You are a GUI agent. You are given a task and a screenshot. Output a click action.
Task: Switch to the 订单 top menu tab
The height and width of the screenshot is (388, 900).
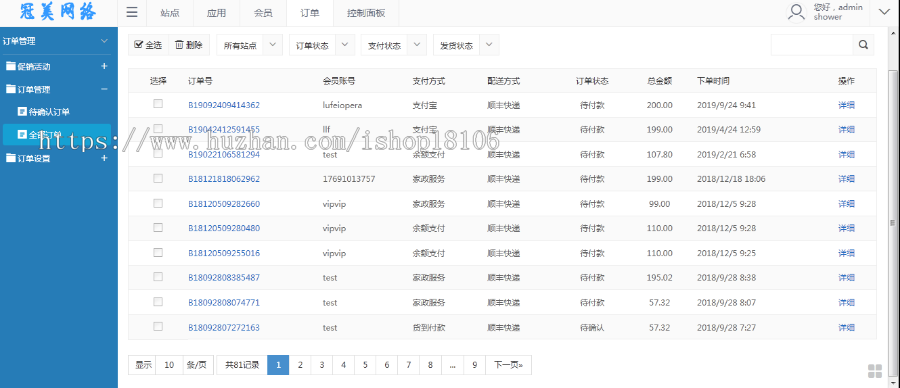pos(310,13)
